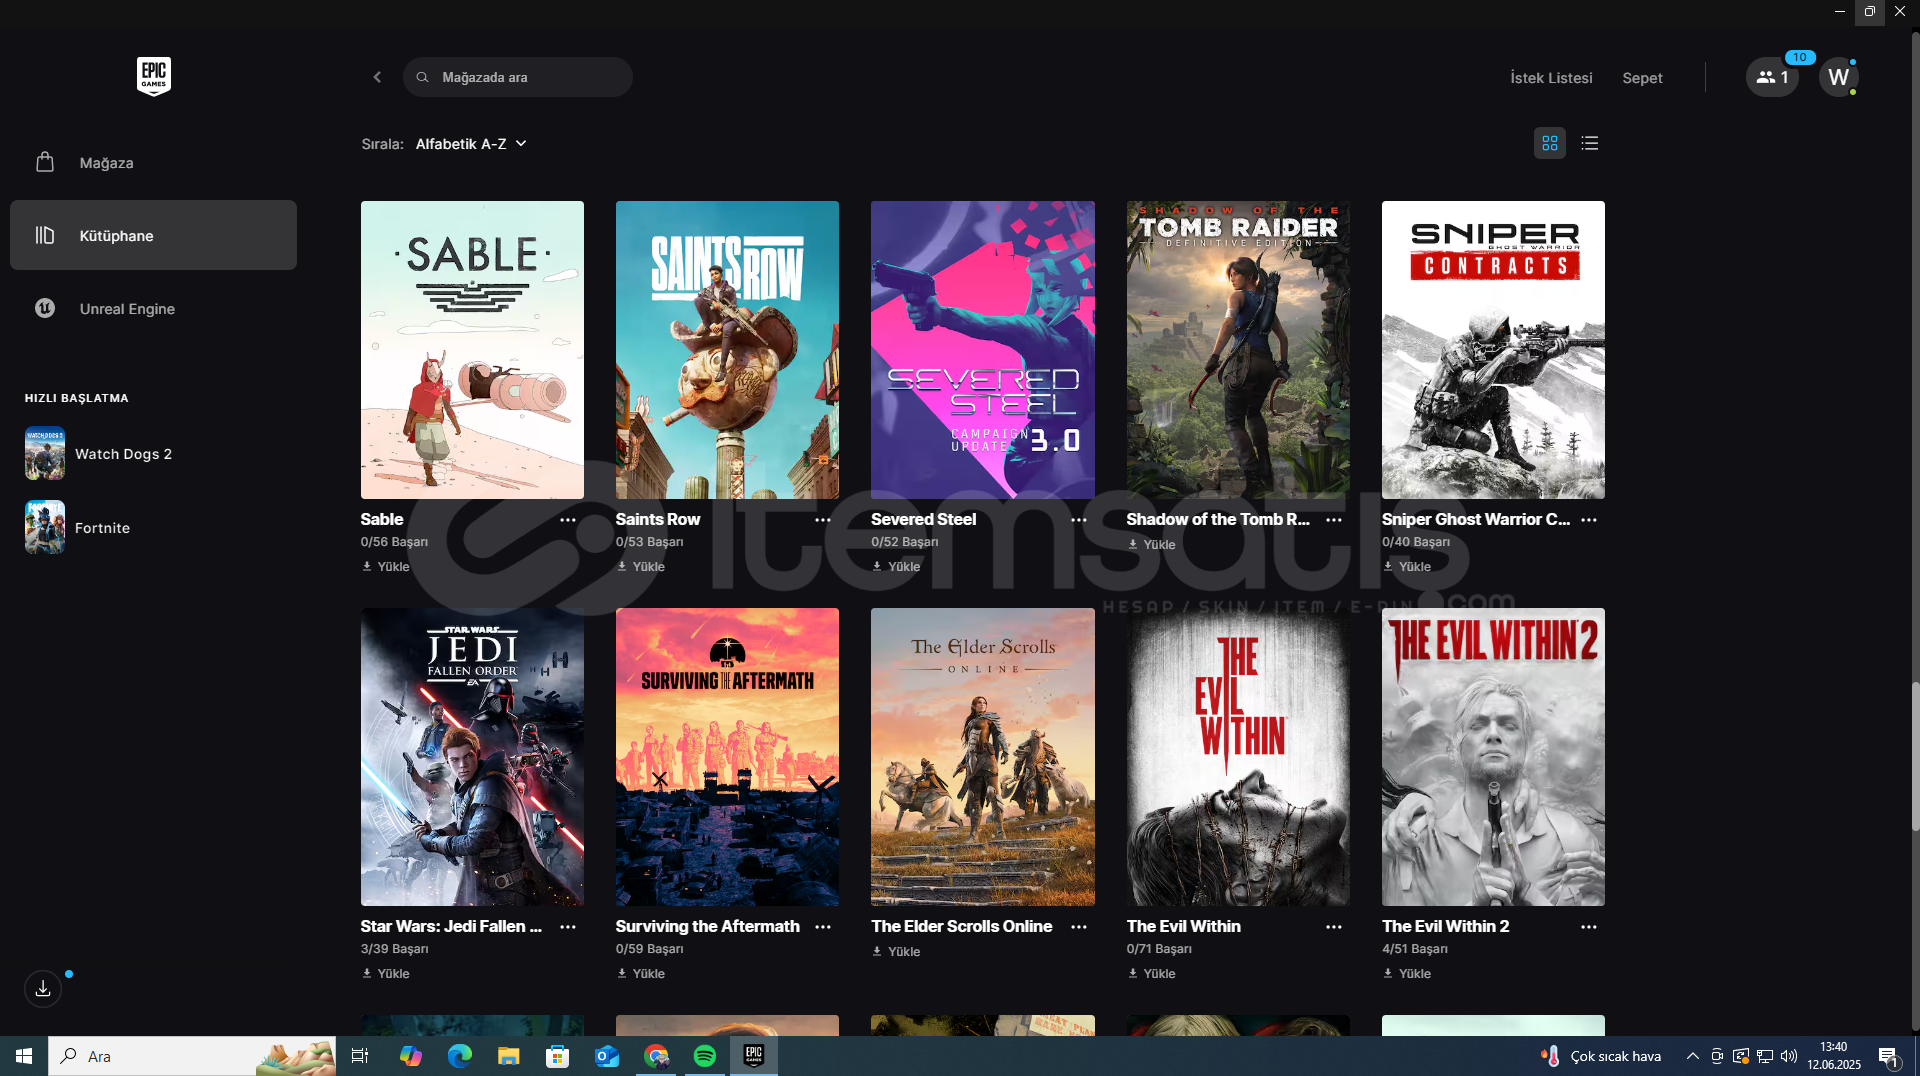Click the Epic Games logo
The image size is (1920, 1076).
(153, 76)
